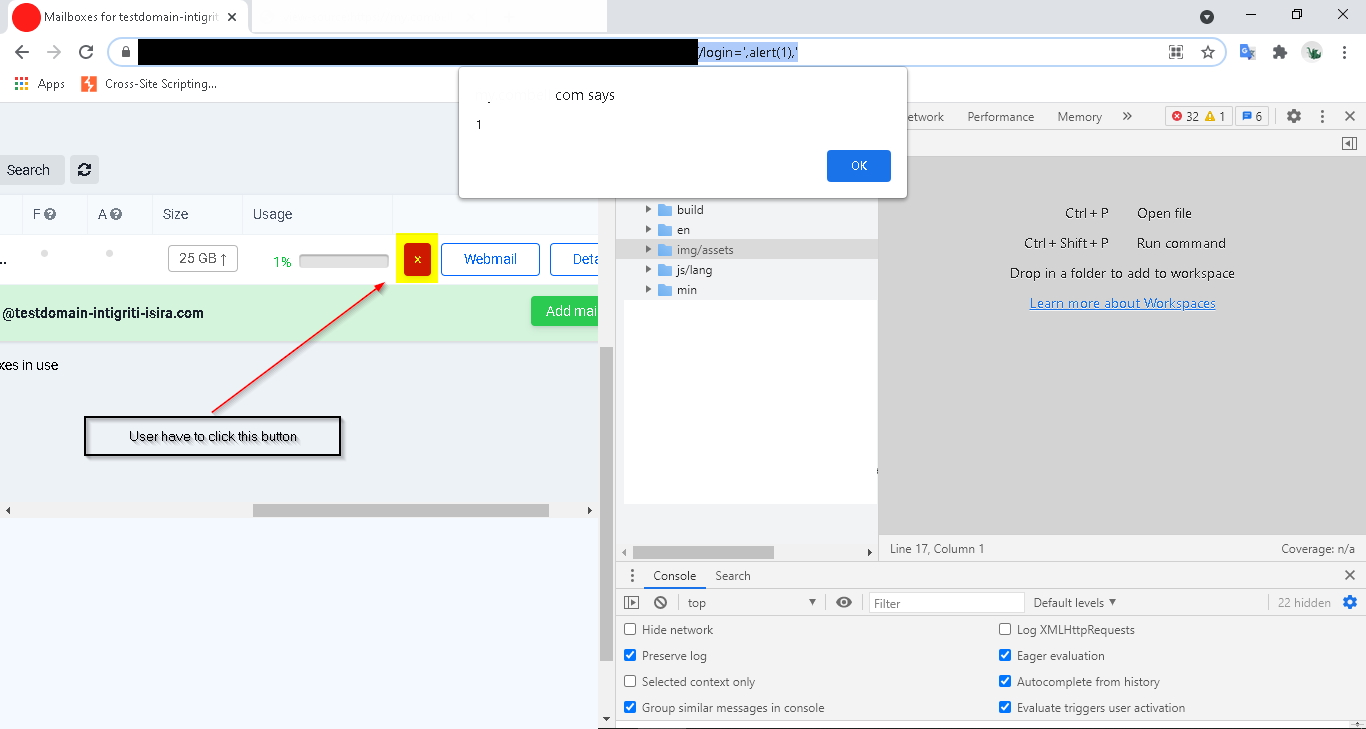1366x729 pixels.
Task: Enable the Hide network checkbox
Action: click(630, 630)
